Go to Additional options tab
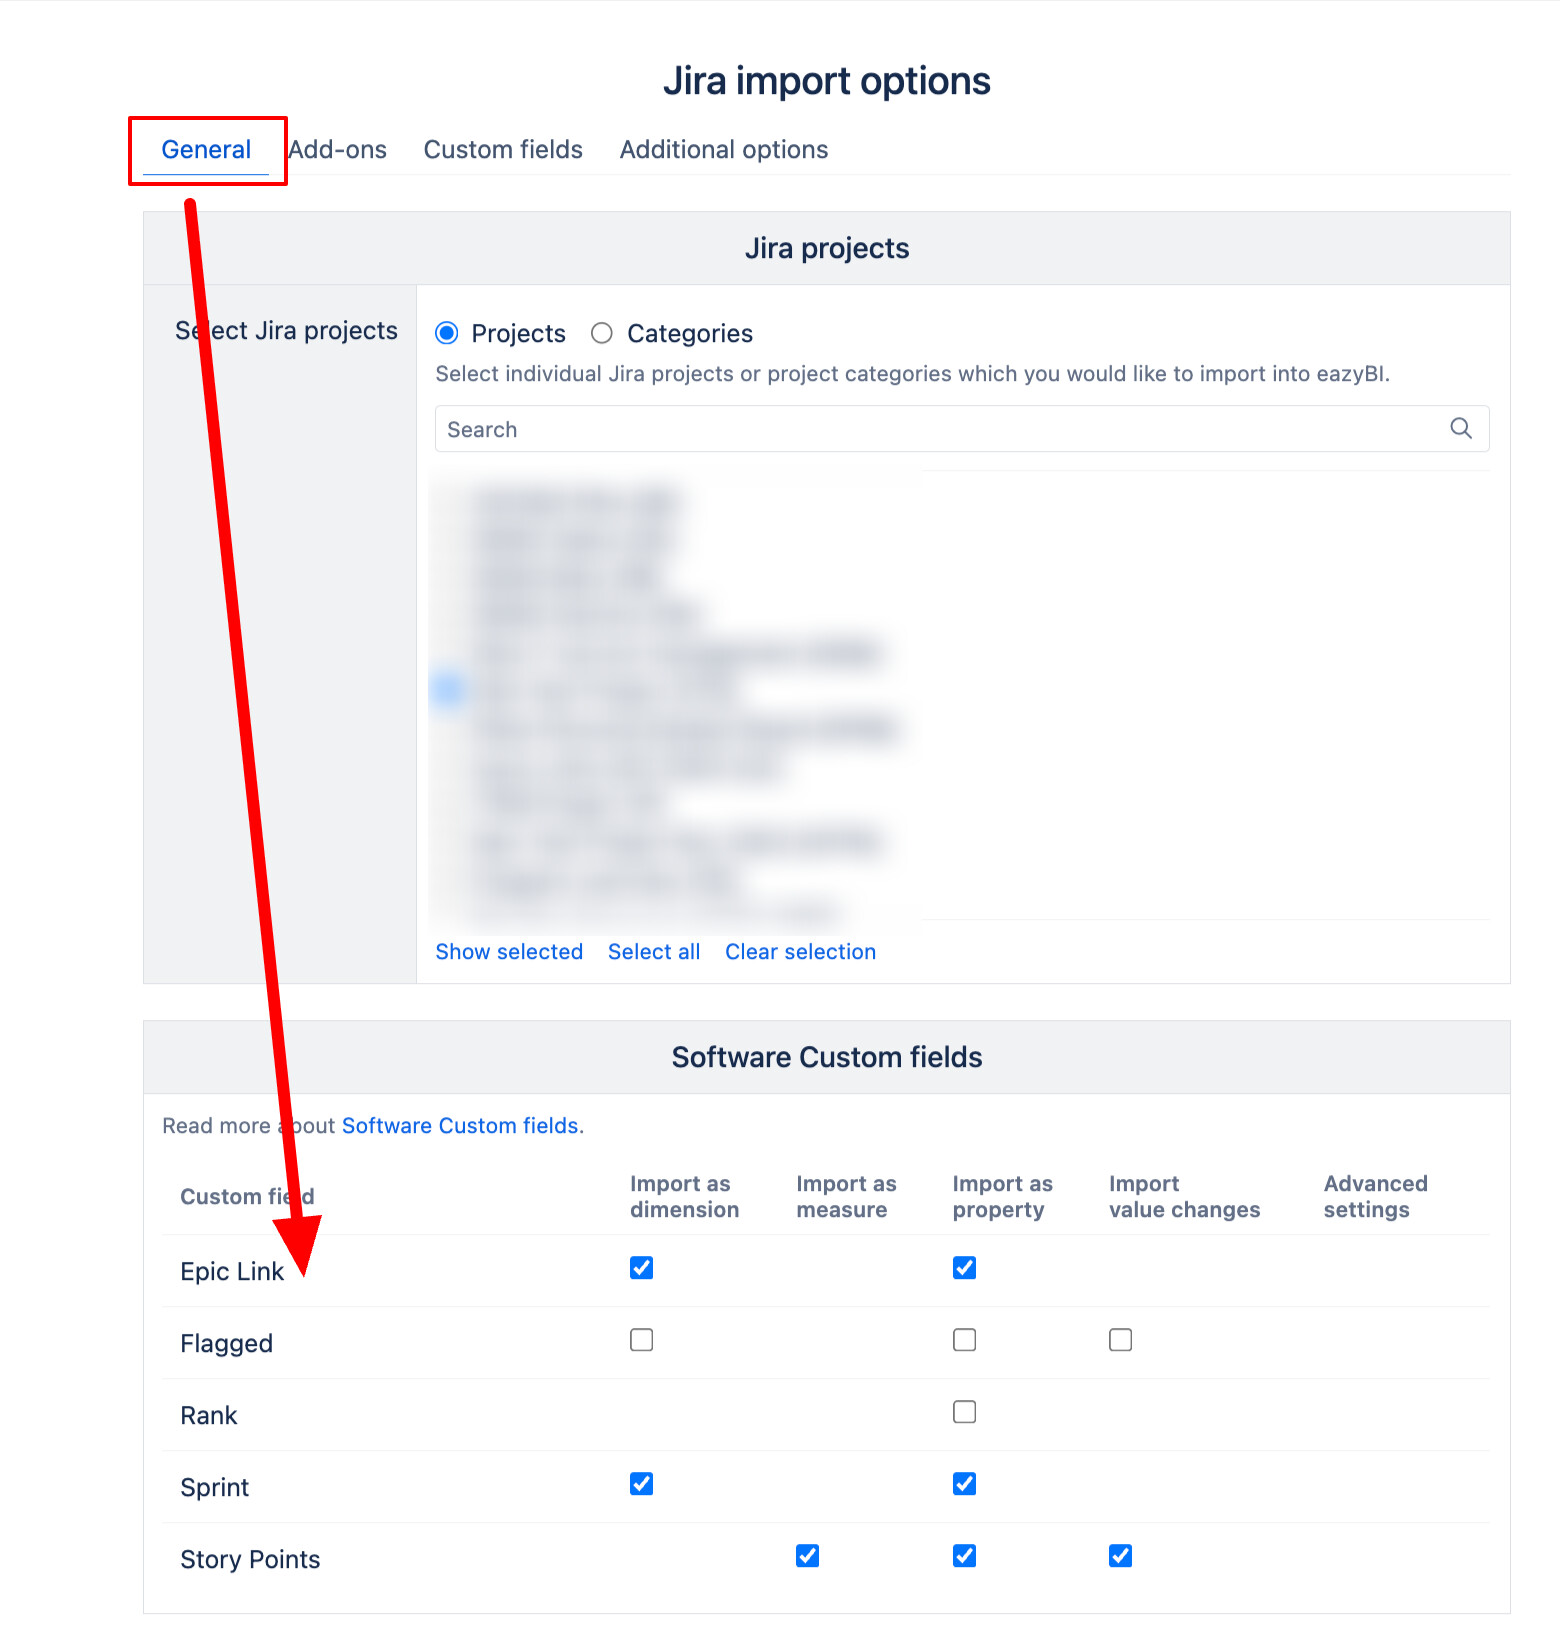Screen dimensions: 1560x1641 [724, 150]
